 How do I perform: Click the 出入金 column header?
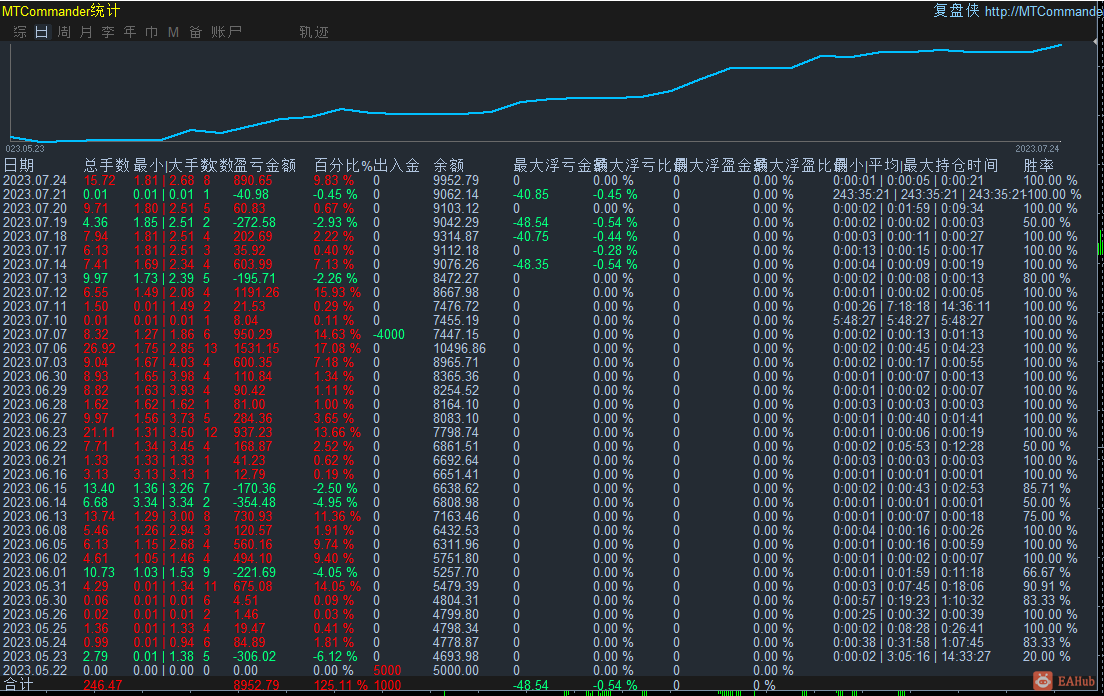coord(396,165)
